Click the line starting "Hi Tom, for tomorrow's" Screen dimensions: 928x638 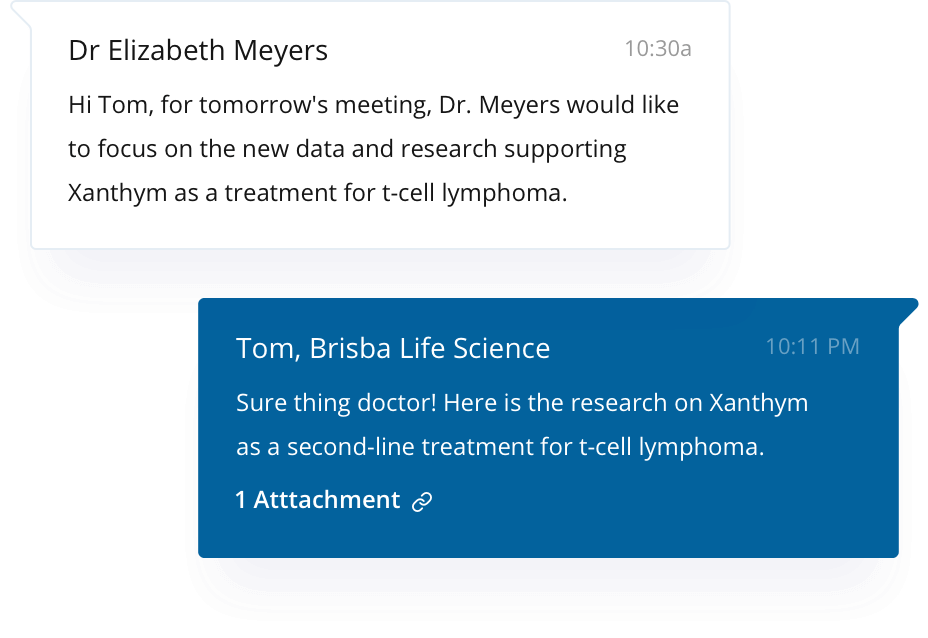pyautogui.click(x=373, y=105)
